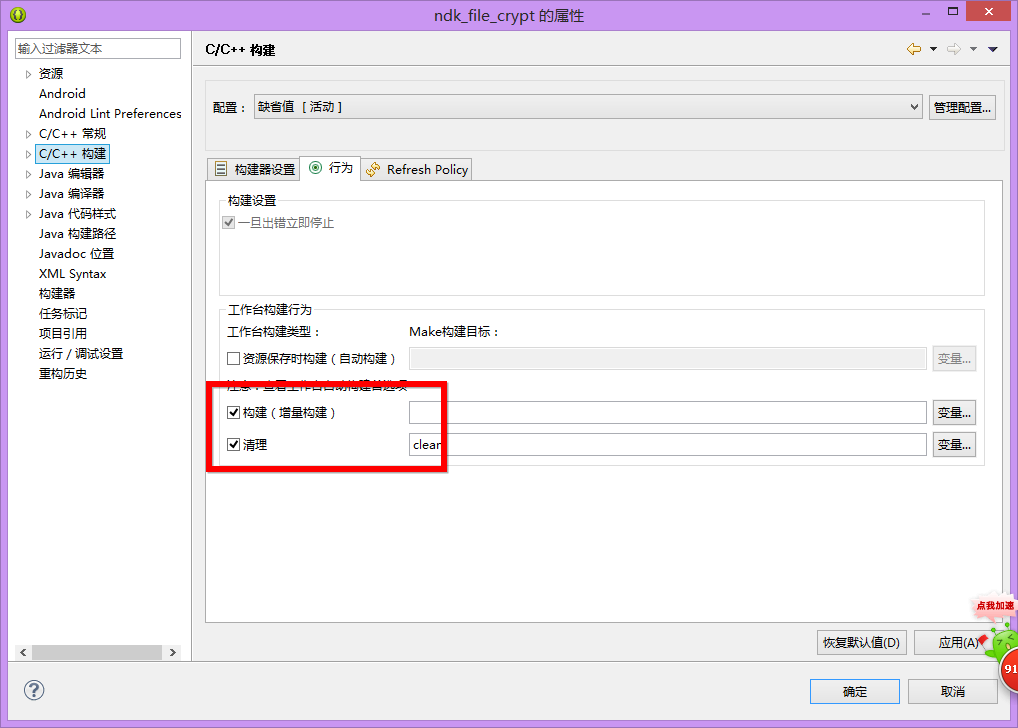The image size is (1018, 728).
Task: Click the sidebar scroll right arrow
Action: 173,652
